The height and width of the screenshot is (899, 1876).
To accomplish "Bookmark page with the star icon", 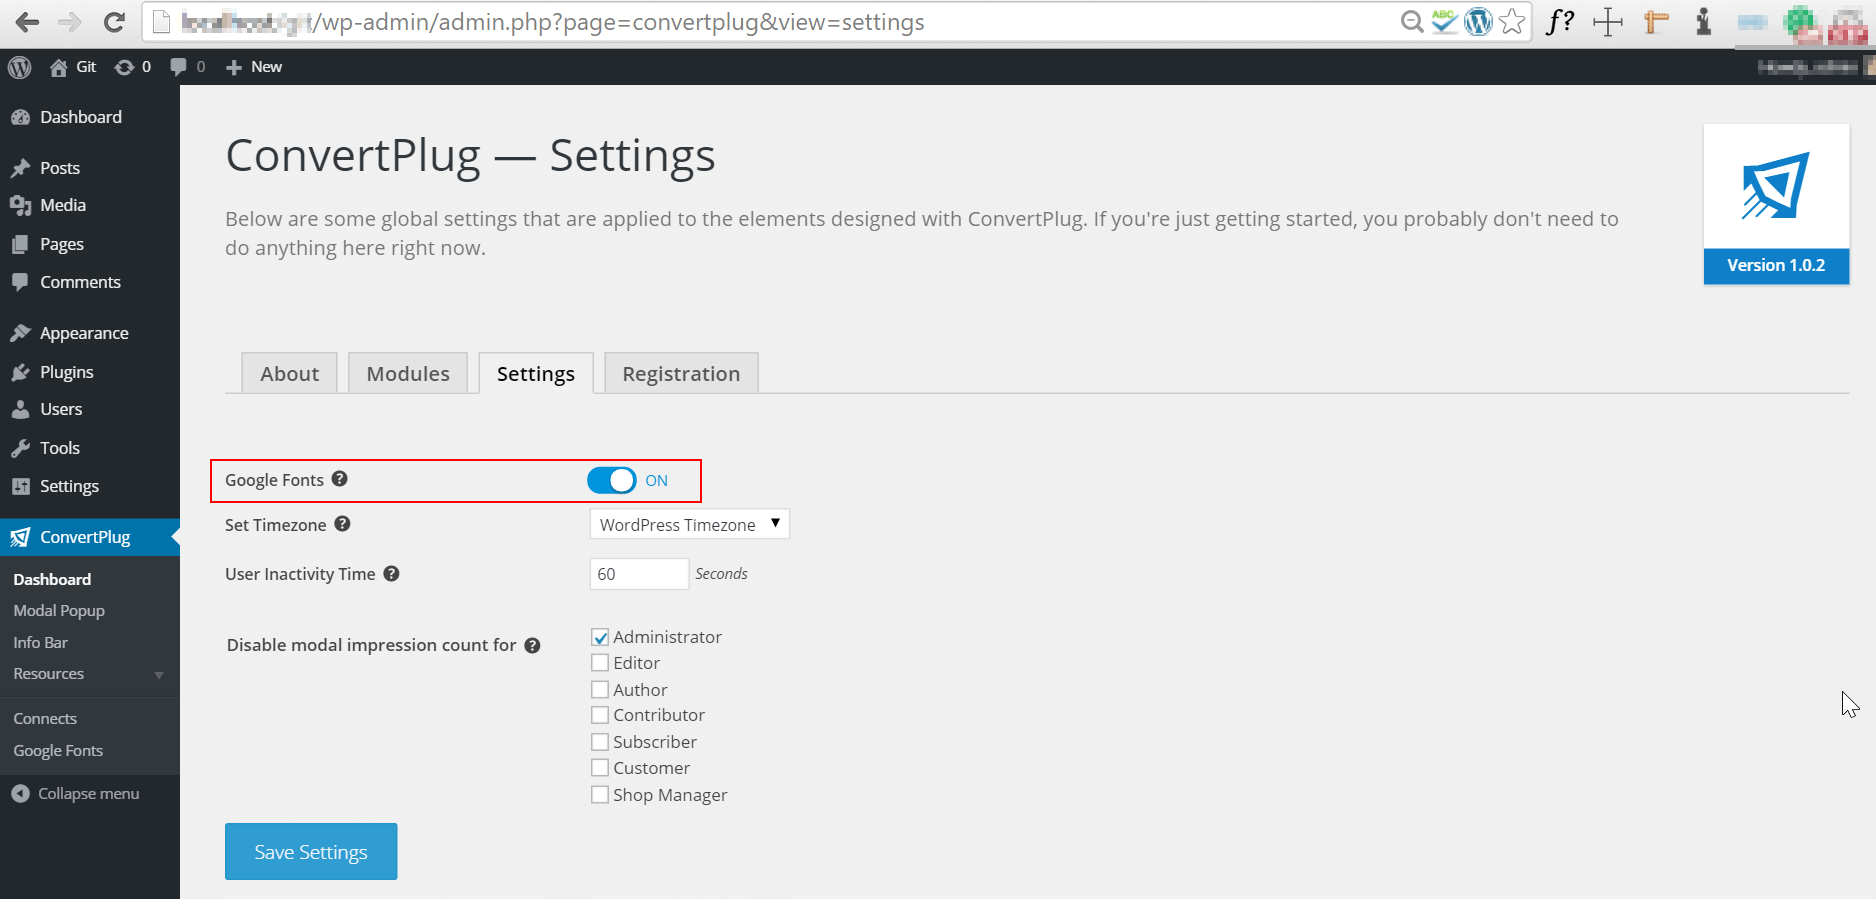I will click(1512, 22).
